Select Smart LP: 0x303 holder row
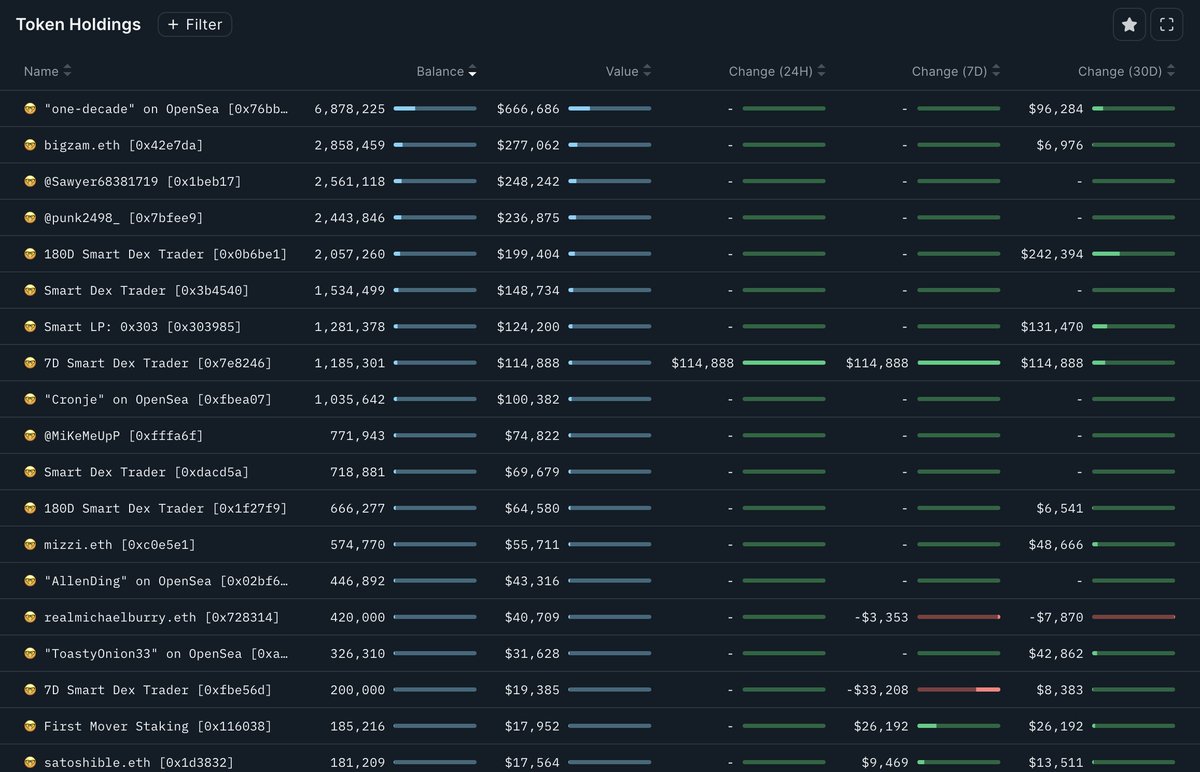The image size is (1200, 772). click(x=142, y=327)
